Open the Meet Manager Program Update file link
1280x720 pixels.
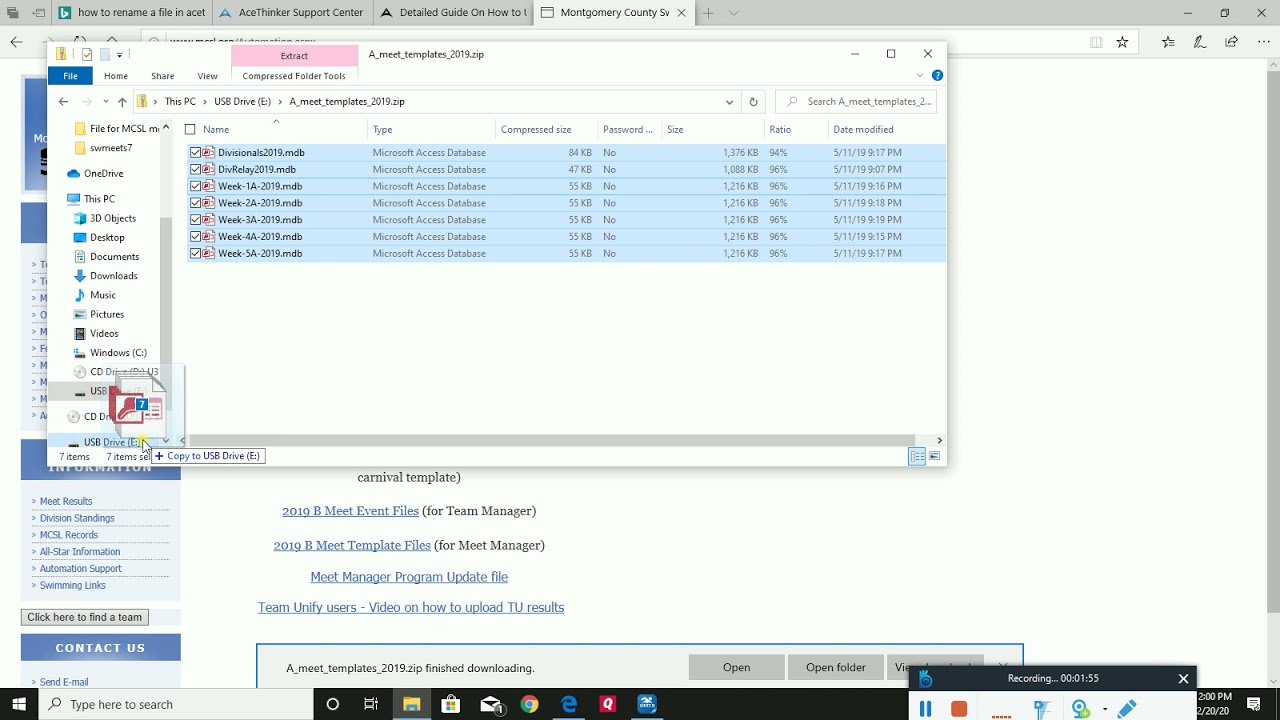pyautogui.click(x=409, y=577)
